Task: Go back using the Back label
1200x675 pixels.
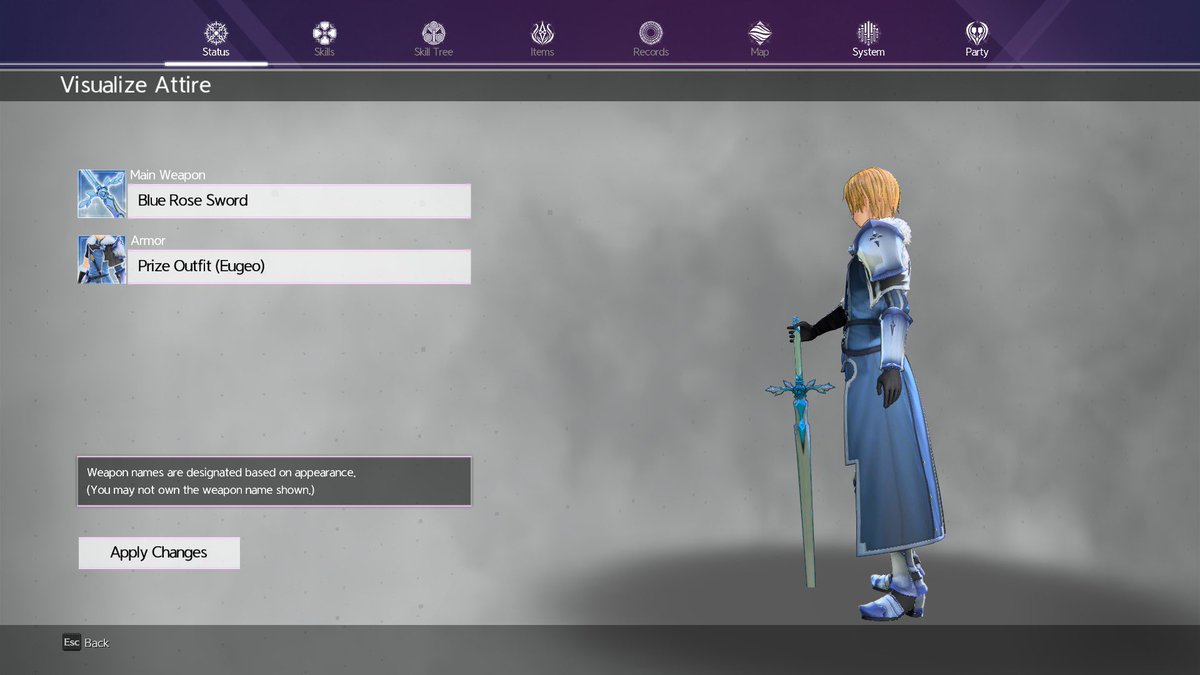Action: click(x=97, y=643)
